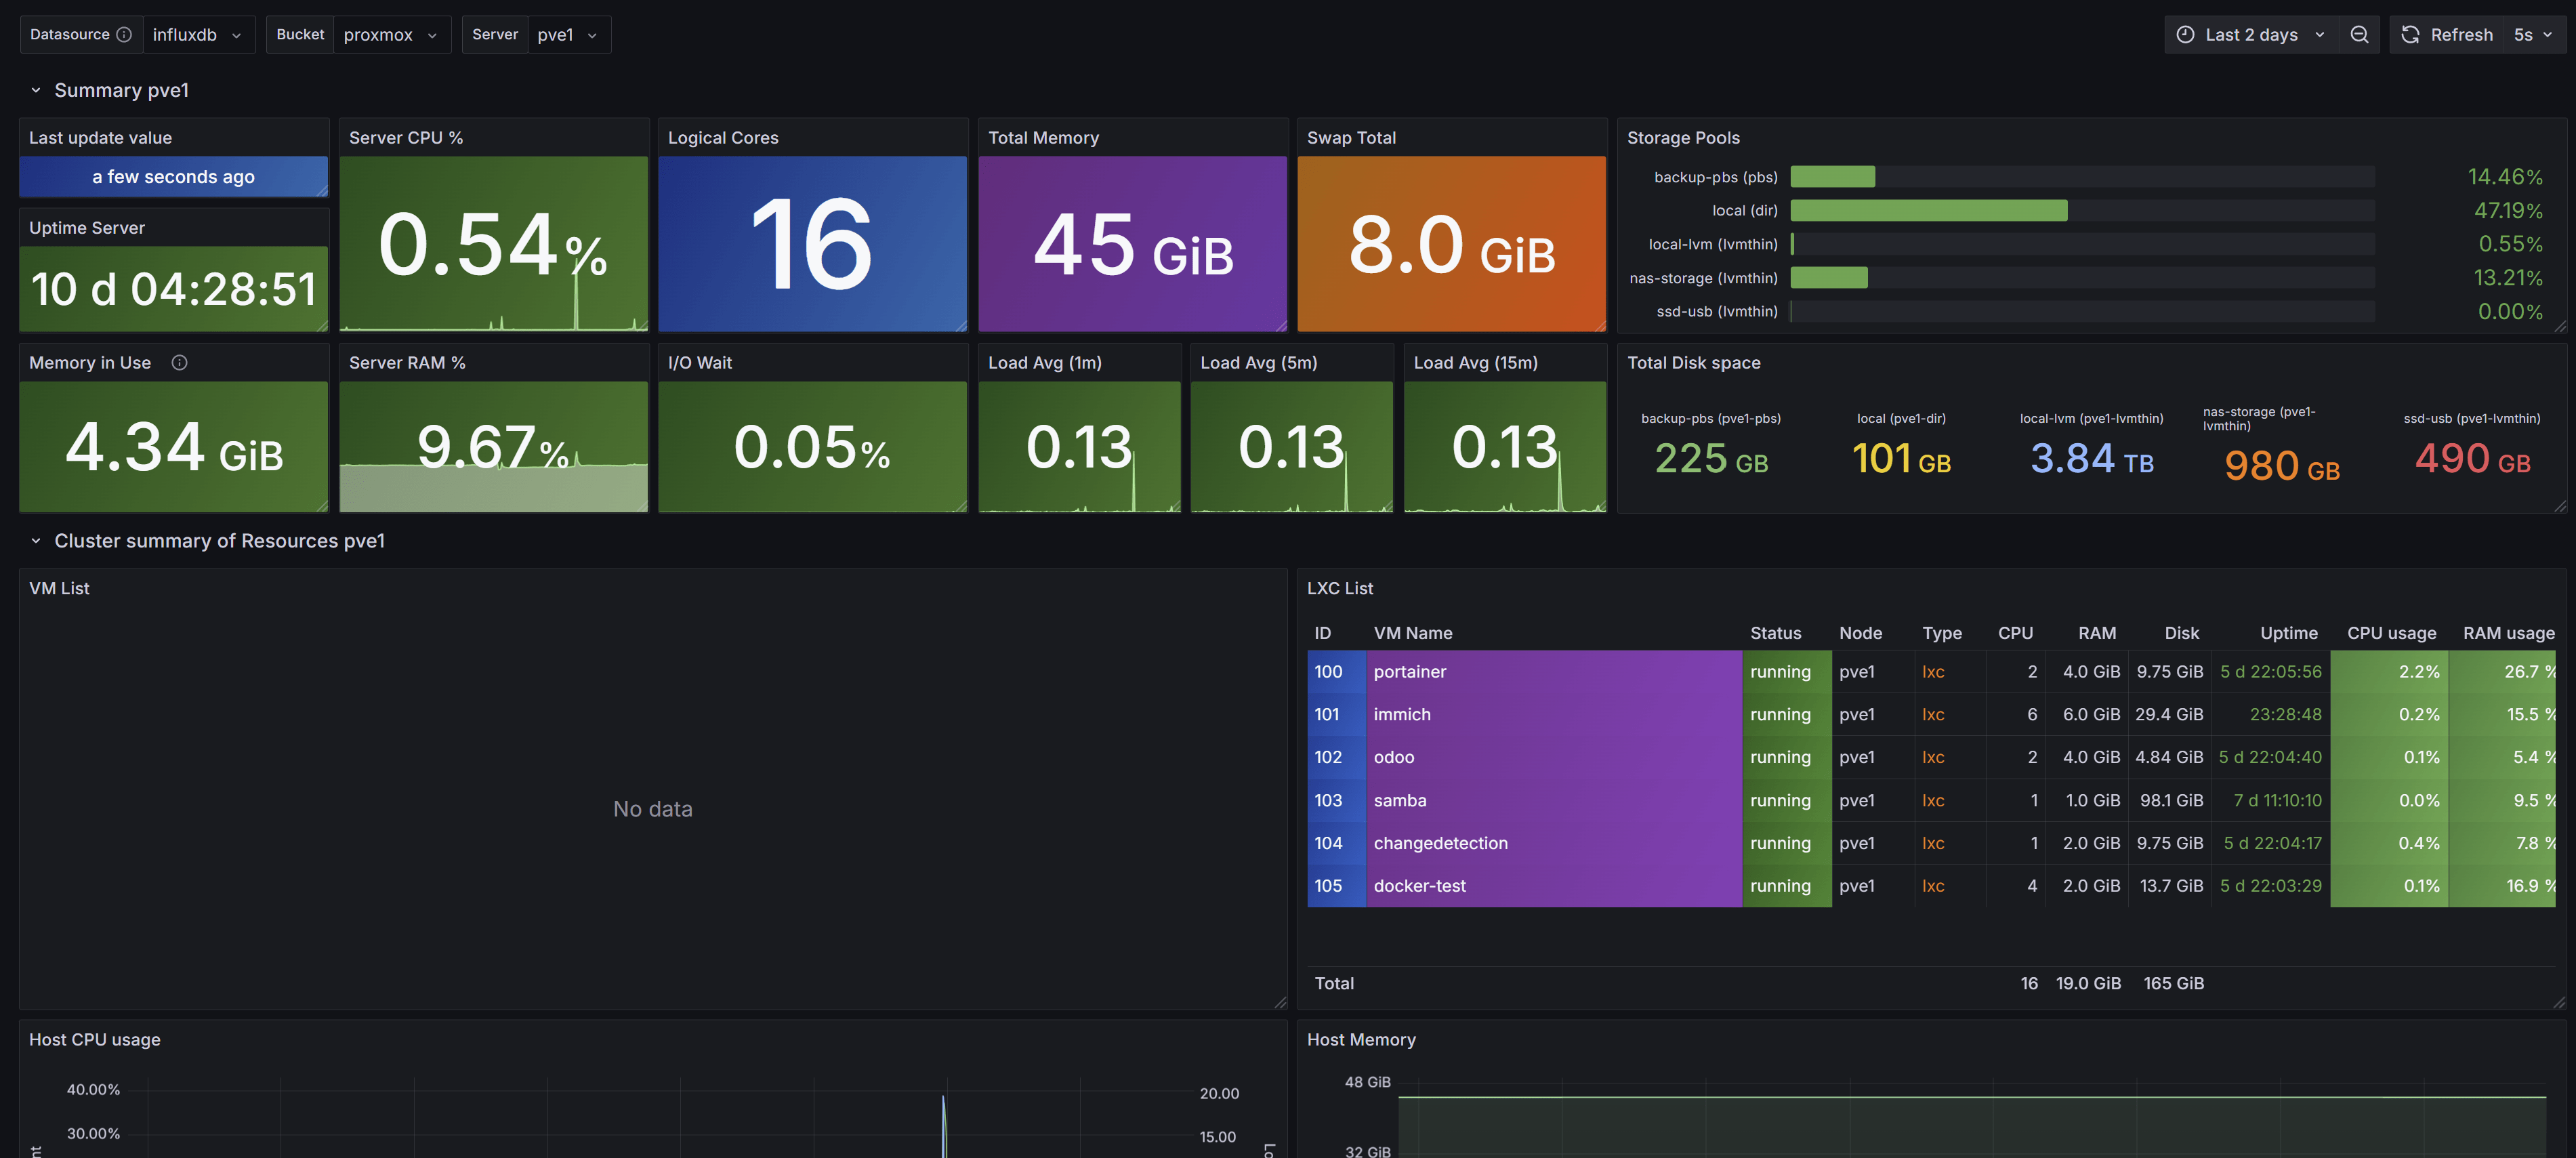Open the pve1 server dropdown
The image size is (2576, 1158).
click(568, 34)
